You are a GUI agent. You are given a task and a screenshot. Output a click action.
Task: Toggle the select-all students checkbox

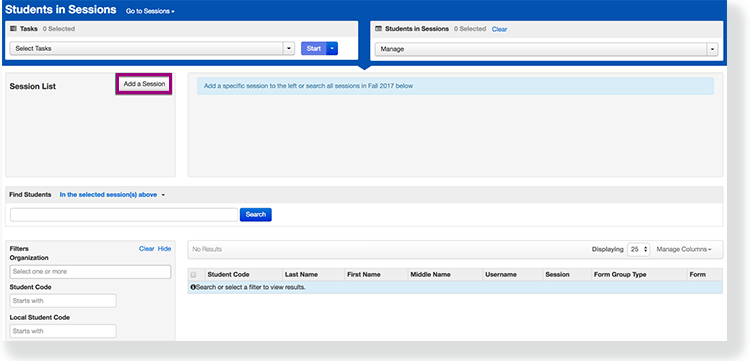[194, 274]
